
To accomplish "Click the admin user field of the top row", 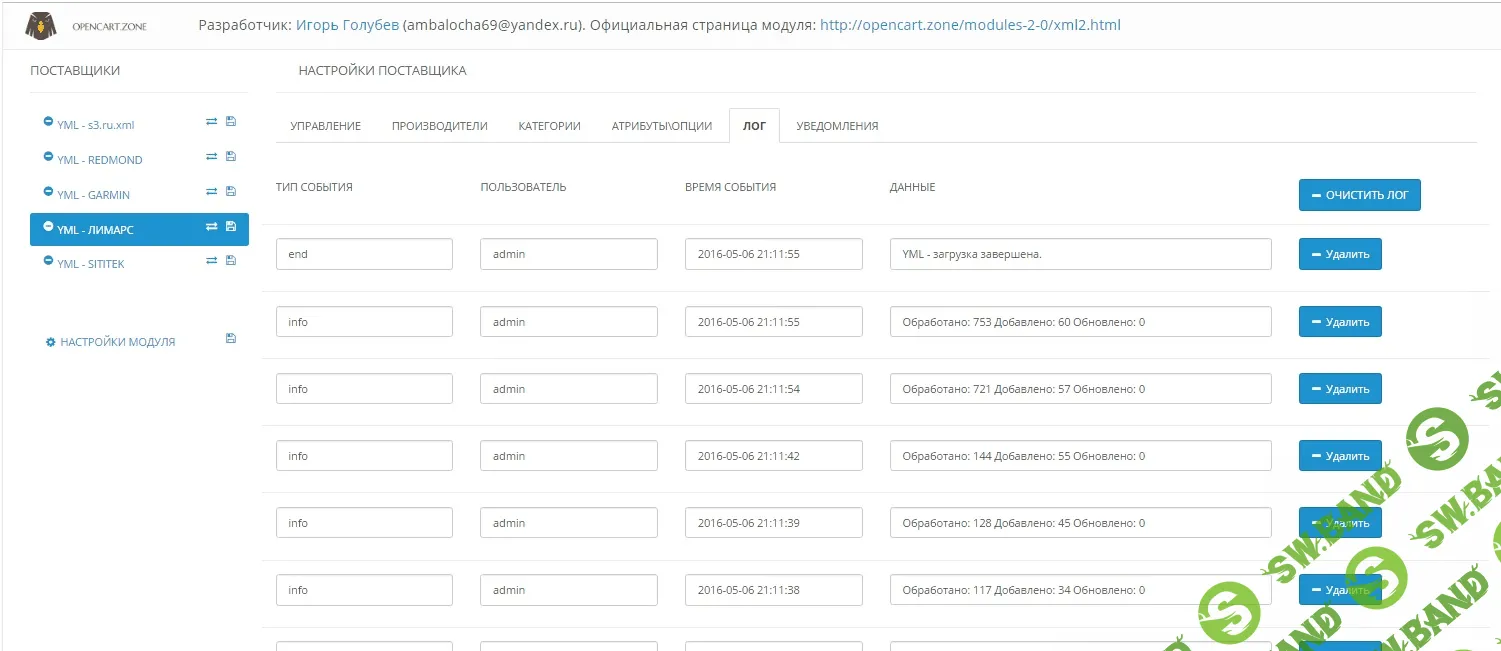I will [x=568, y=254].
